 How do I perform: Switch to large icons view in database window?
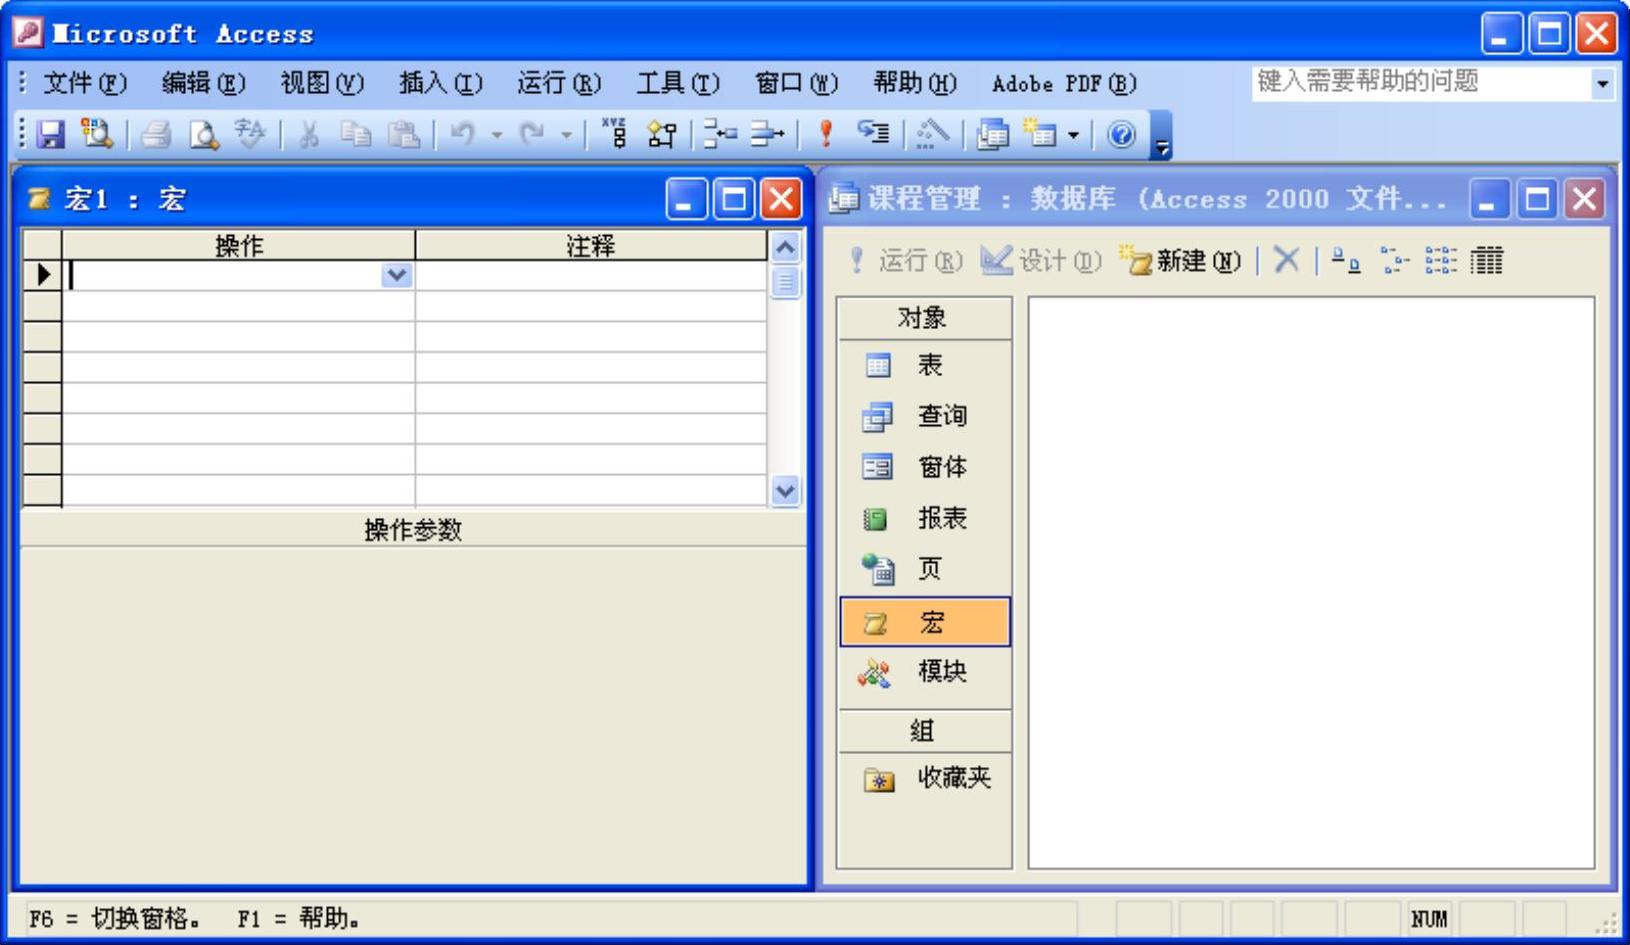(1345, 261)
